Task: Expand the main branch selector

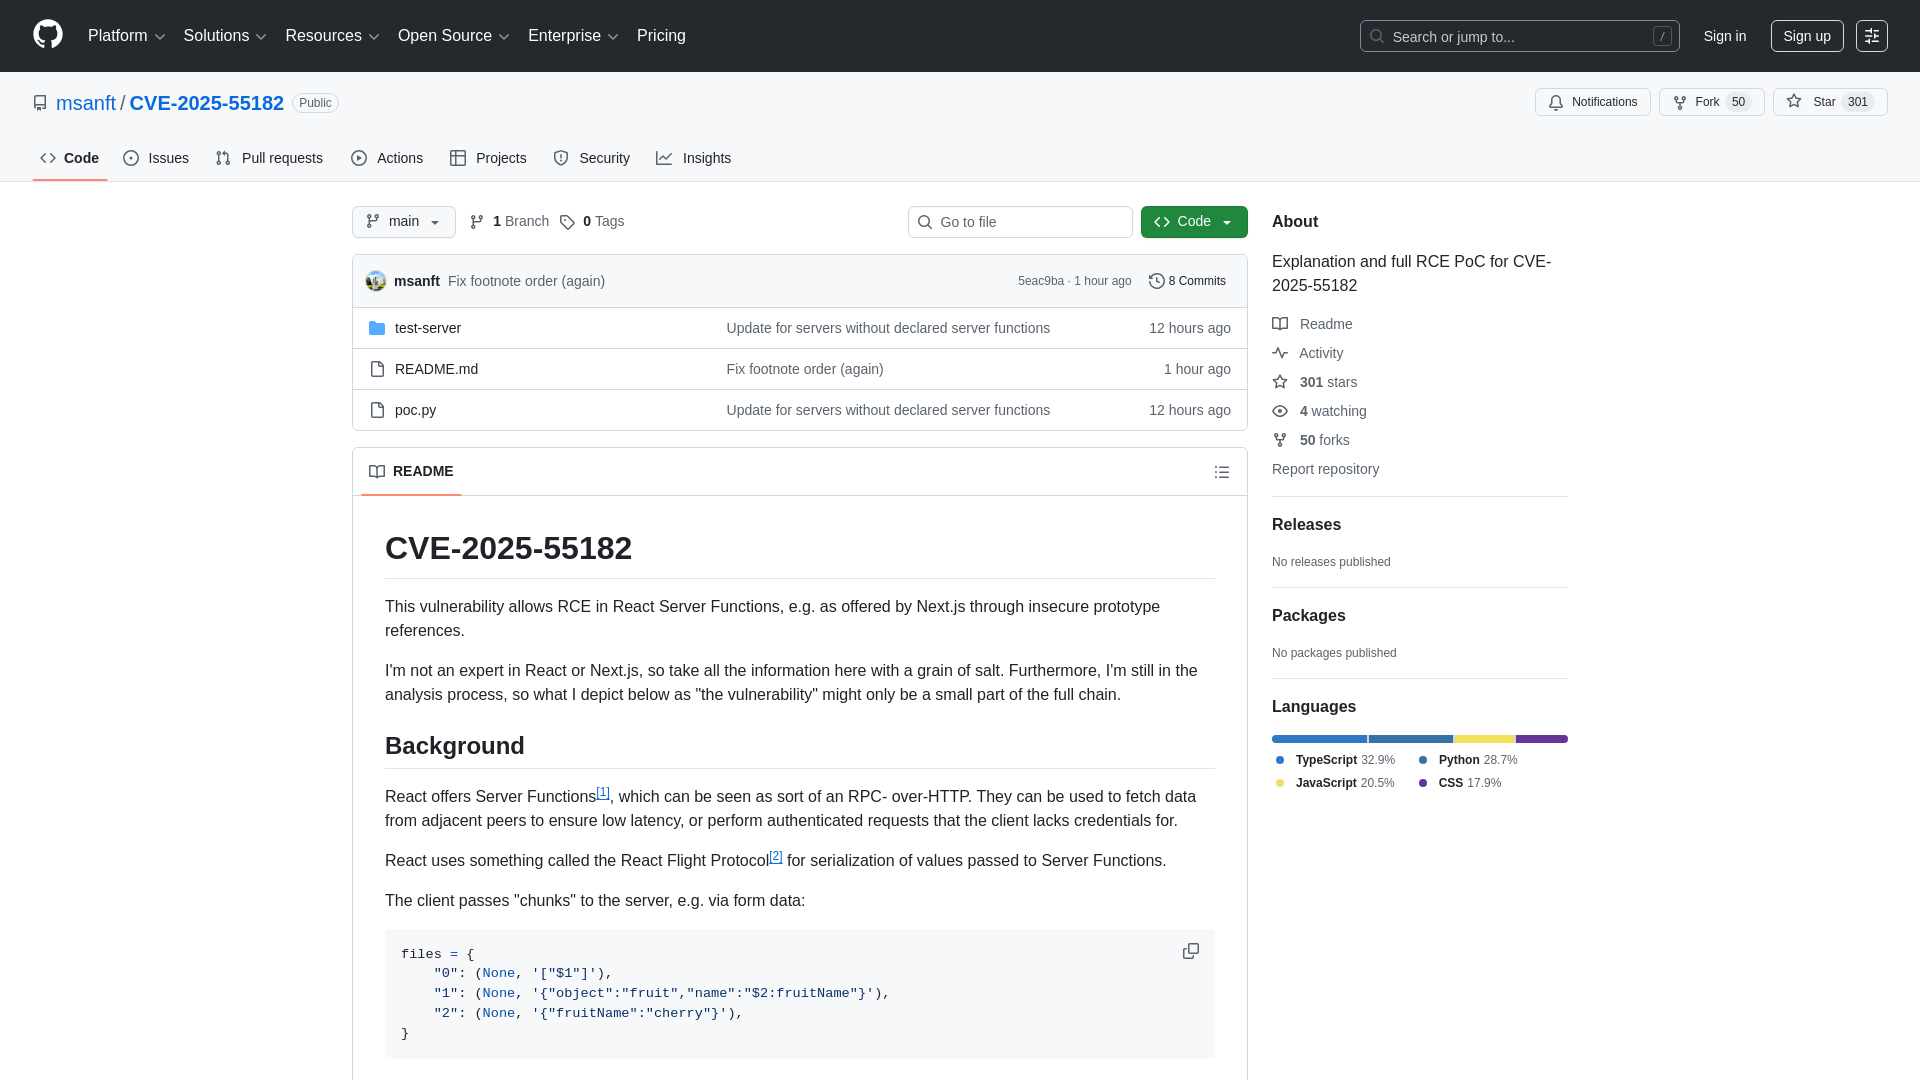Action: (403, 221)
